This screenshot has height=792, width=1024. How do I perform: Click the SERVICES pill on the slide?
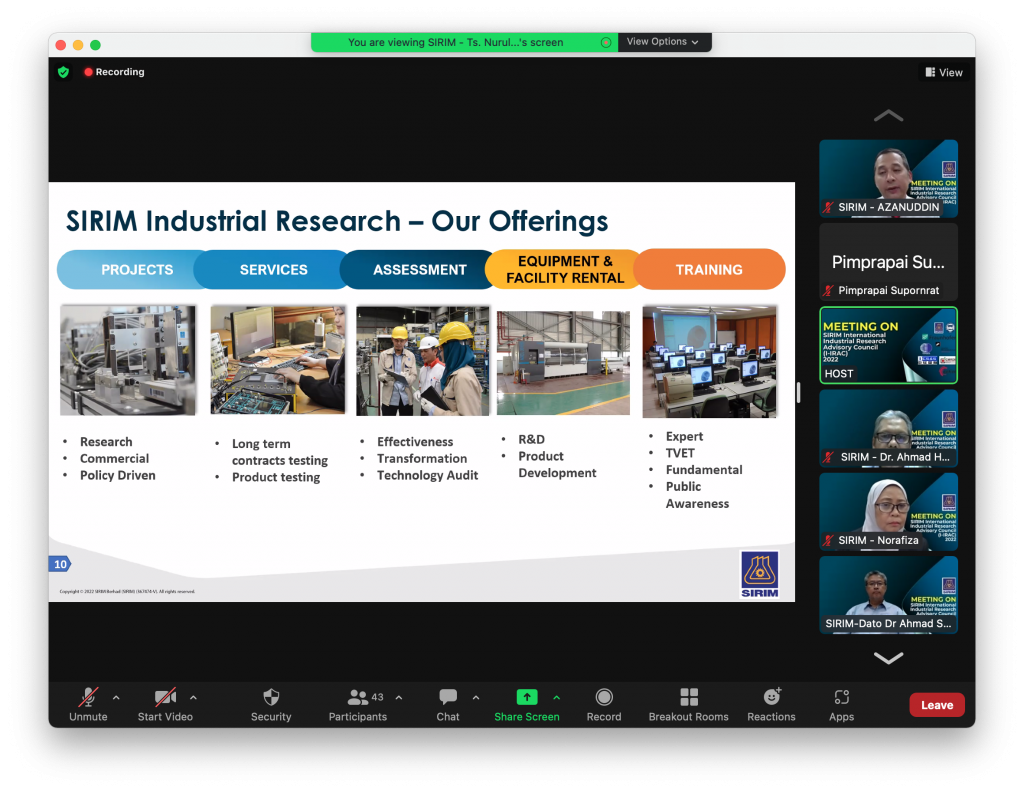click(273, 269)
